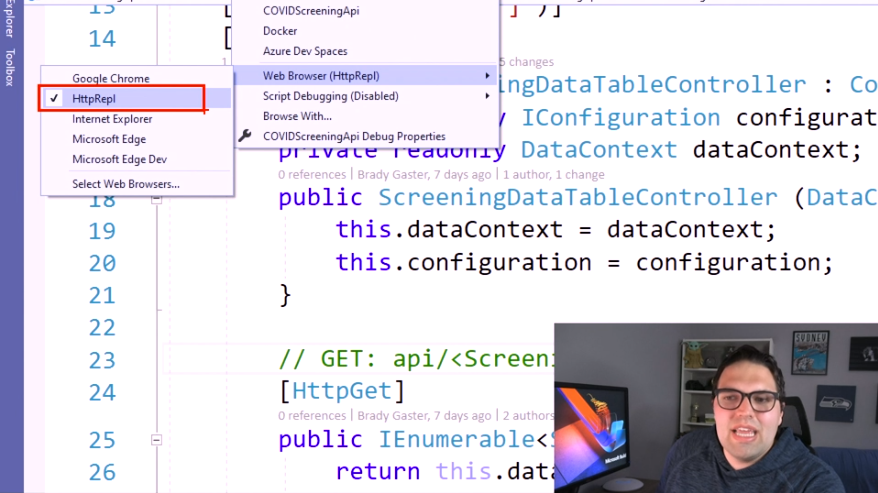Open the Explorer side panel tab
The width and height of the screenshot is (878, 493).
point(10,18)
